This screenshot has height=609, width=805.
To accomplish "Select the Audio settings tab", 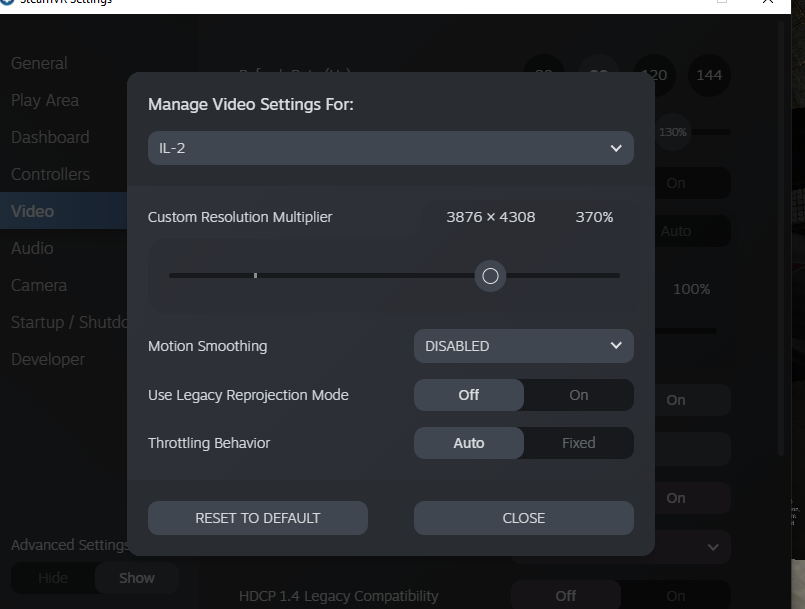I will click(x=32, y=248).
